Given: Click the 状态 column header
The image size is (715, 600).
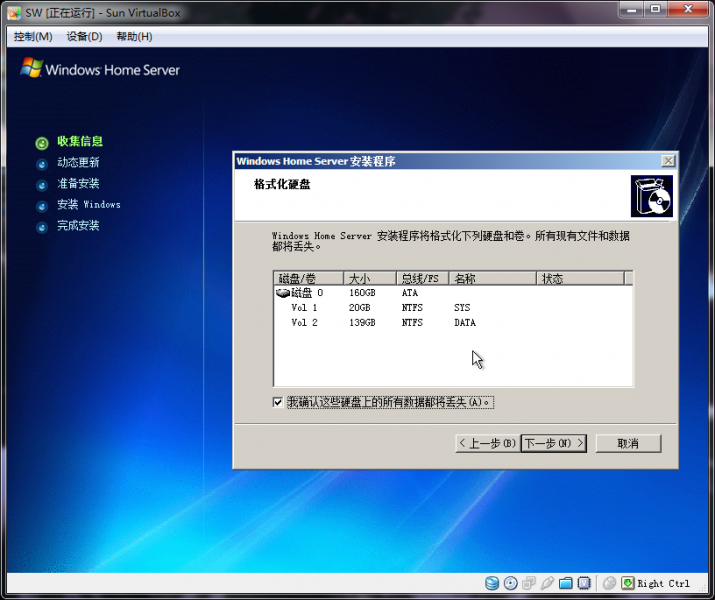Looking at the screenshot, I should 580,278.
